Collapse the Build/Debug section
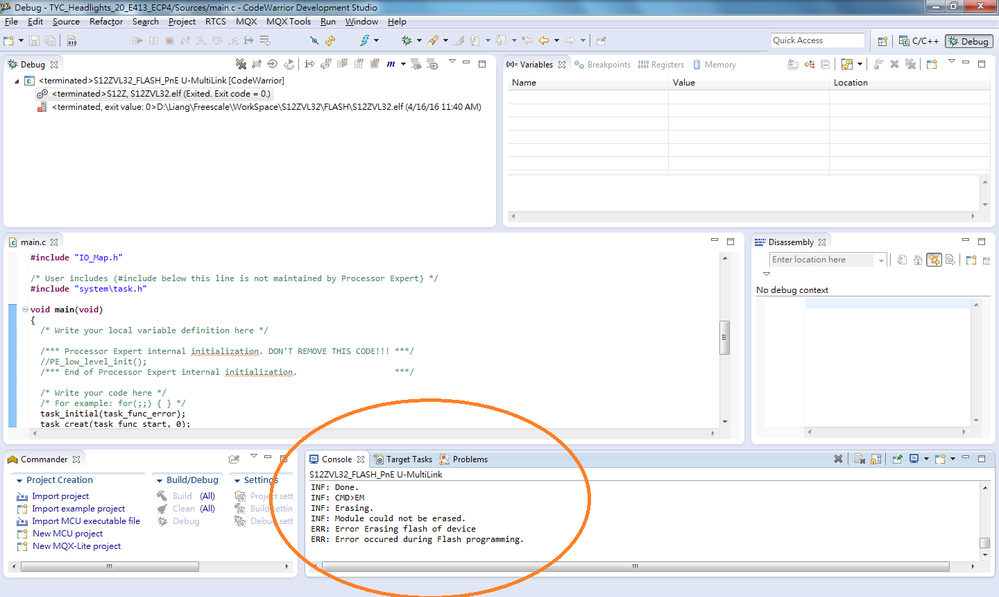The image size is (999, 597). pos(159,480)
